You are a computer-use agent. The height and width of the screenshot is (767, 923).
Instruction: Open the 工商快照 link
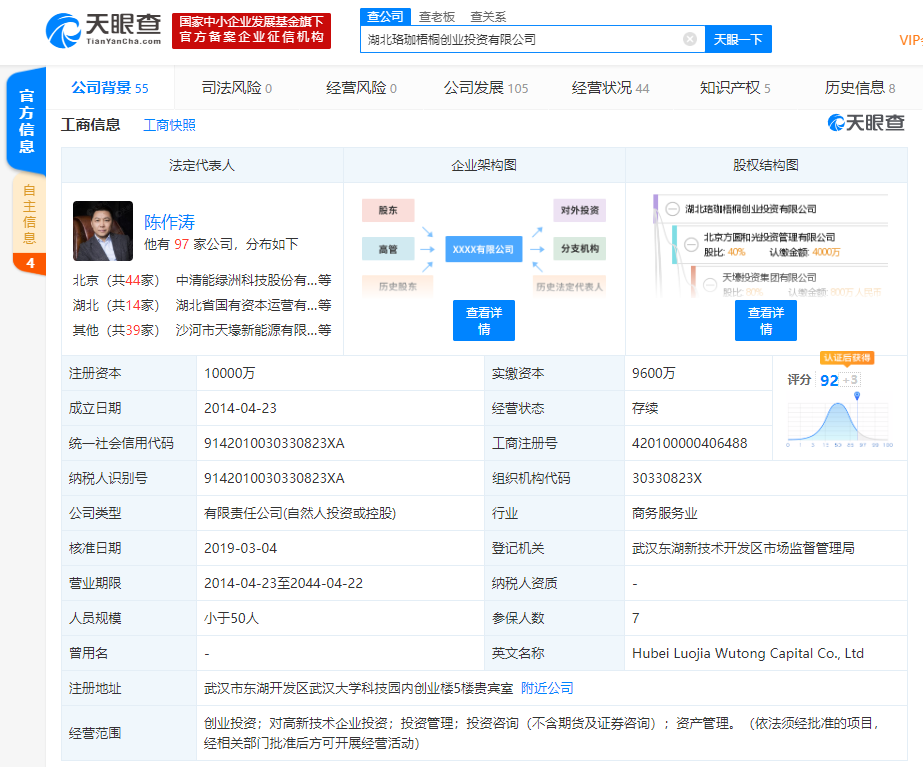click(x=170, y=125)
